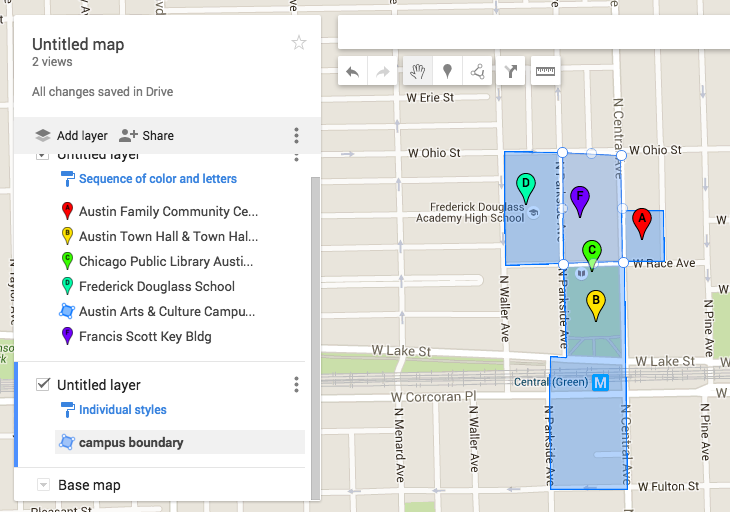The width and height of the screenshot is (730, 512).
Task: Click polygon icon next to Austin Arts & Culture
Action: [x=67, y=311]
